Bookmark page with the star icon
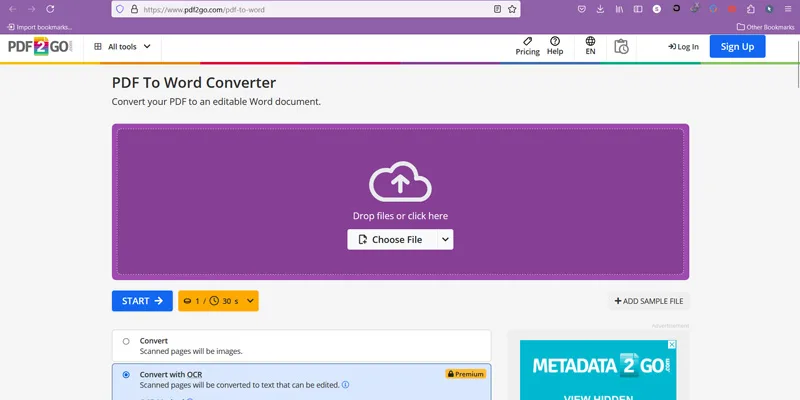 pyautogui.click(x=512, y=9)
